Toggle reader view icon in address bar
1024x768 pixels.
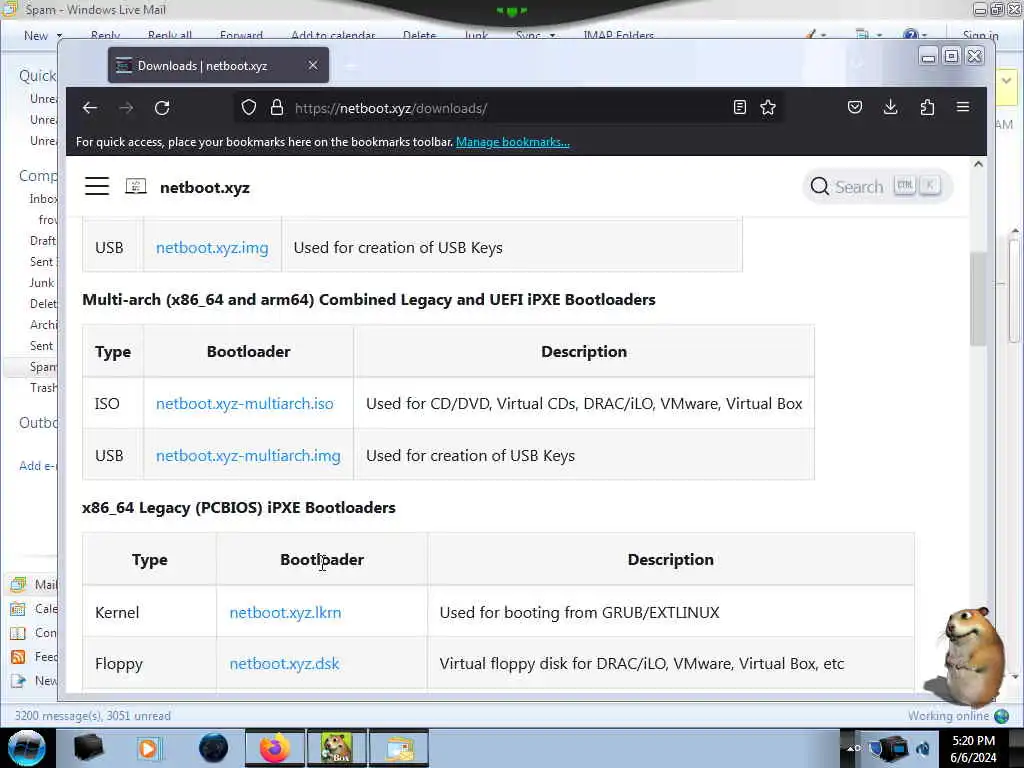[x=739, y=108]
